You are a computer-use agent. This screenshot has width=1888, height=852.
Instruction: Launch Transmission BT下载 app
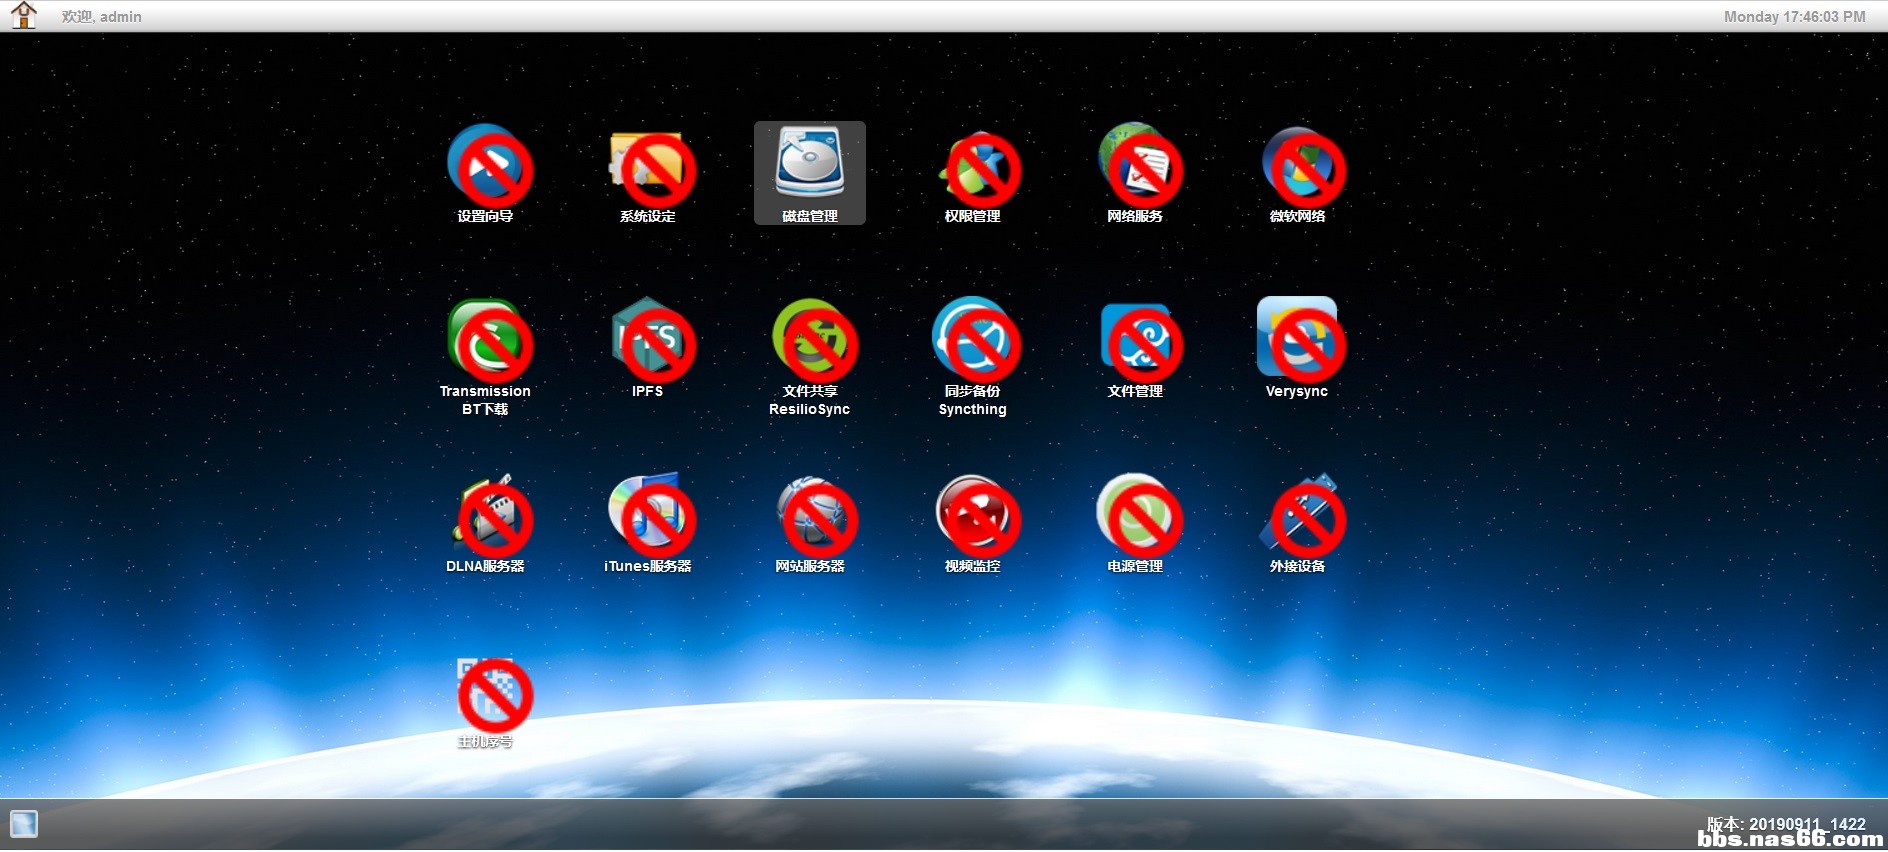point(486,341)
